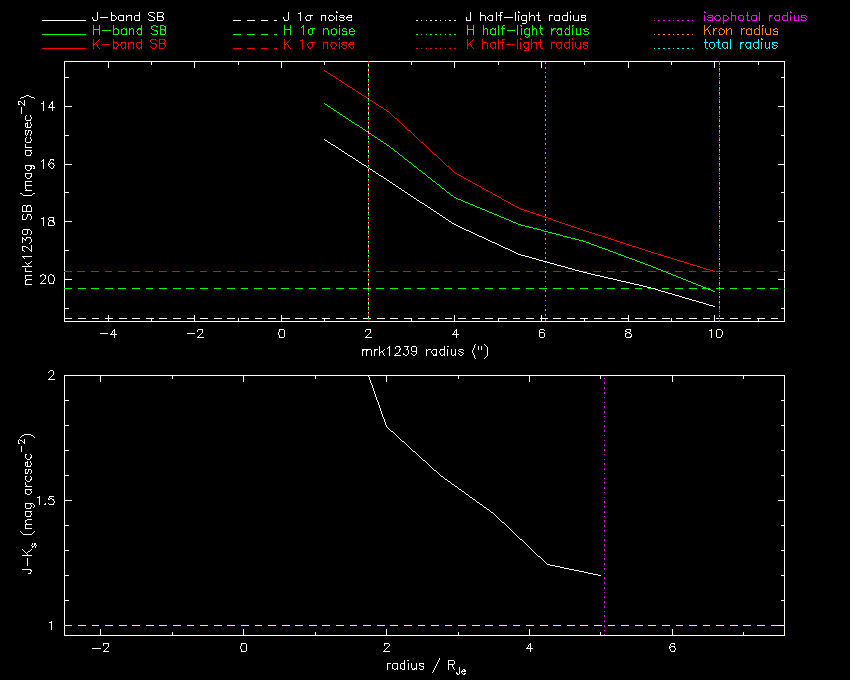Click the green dashed sample beside H 1σ noise

click(x=251, y=31)
